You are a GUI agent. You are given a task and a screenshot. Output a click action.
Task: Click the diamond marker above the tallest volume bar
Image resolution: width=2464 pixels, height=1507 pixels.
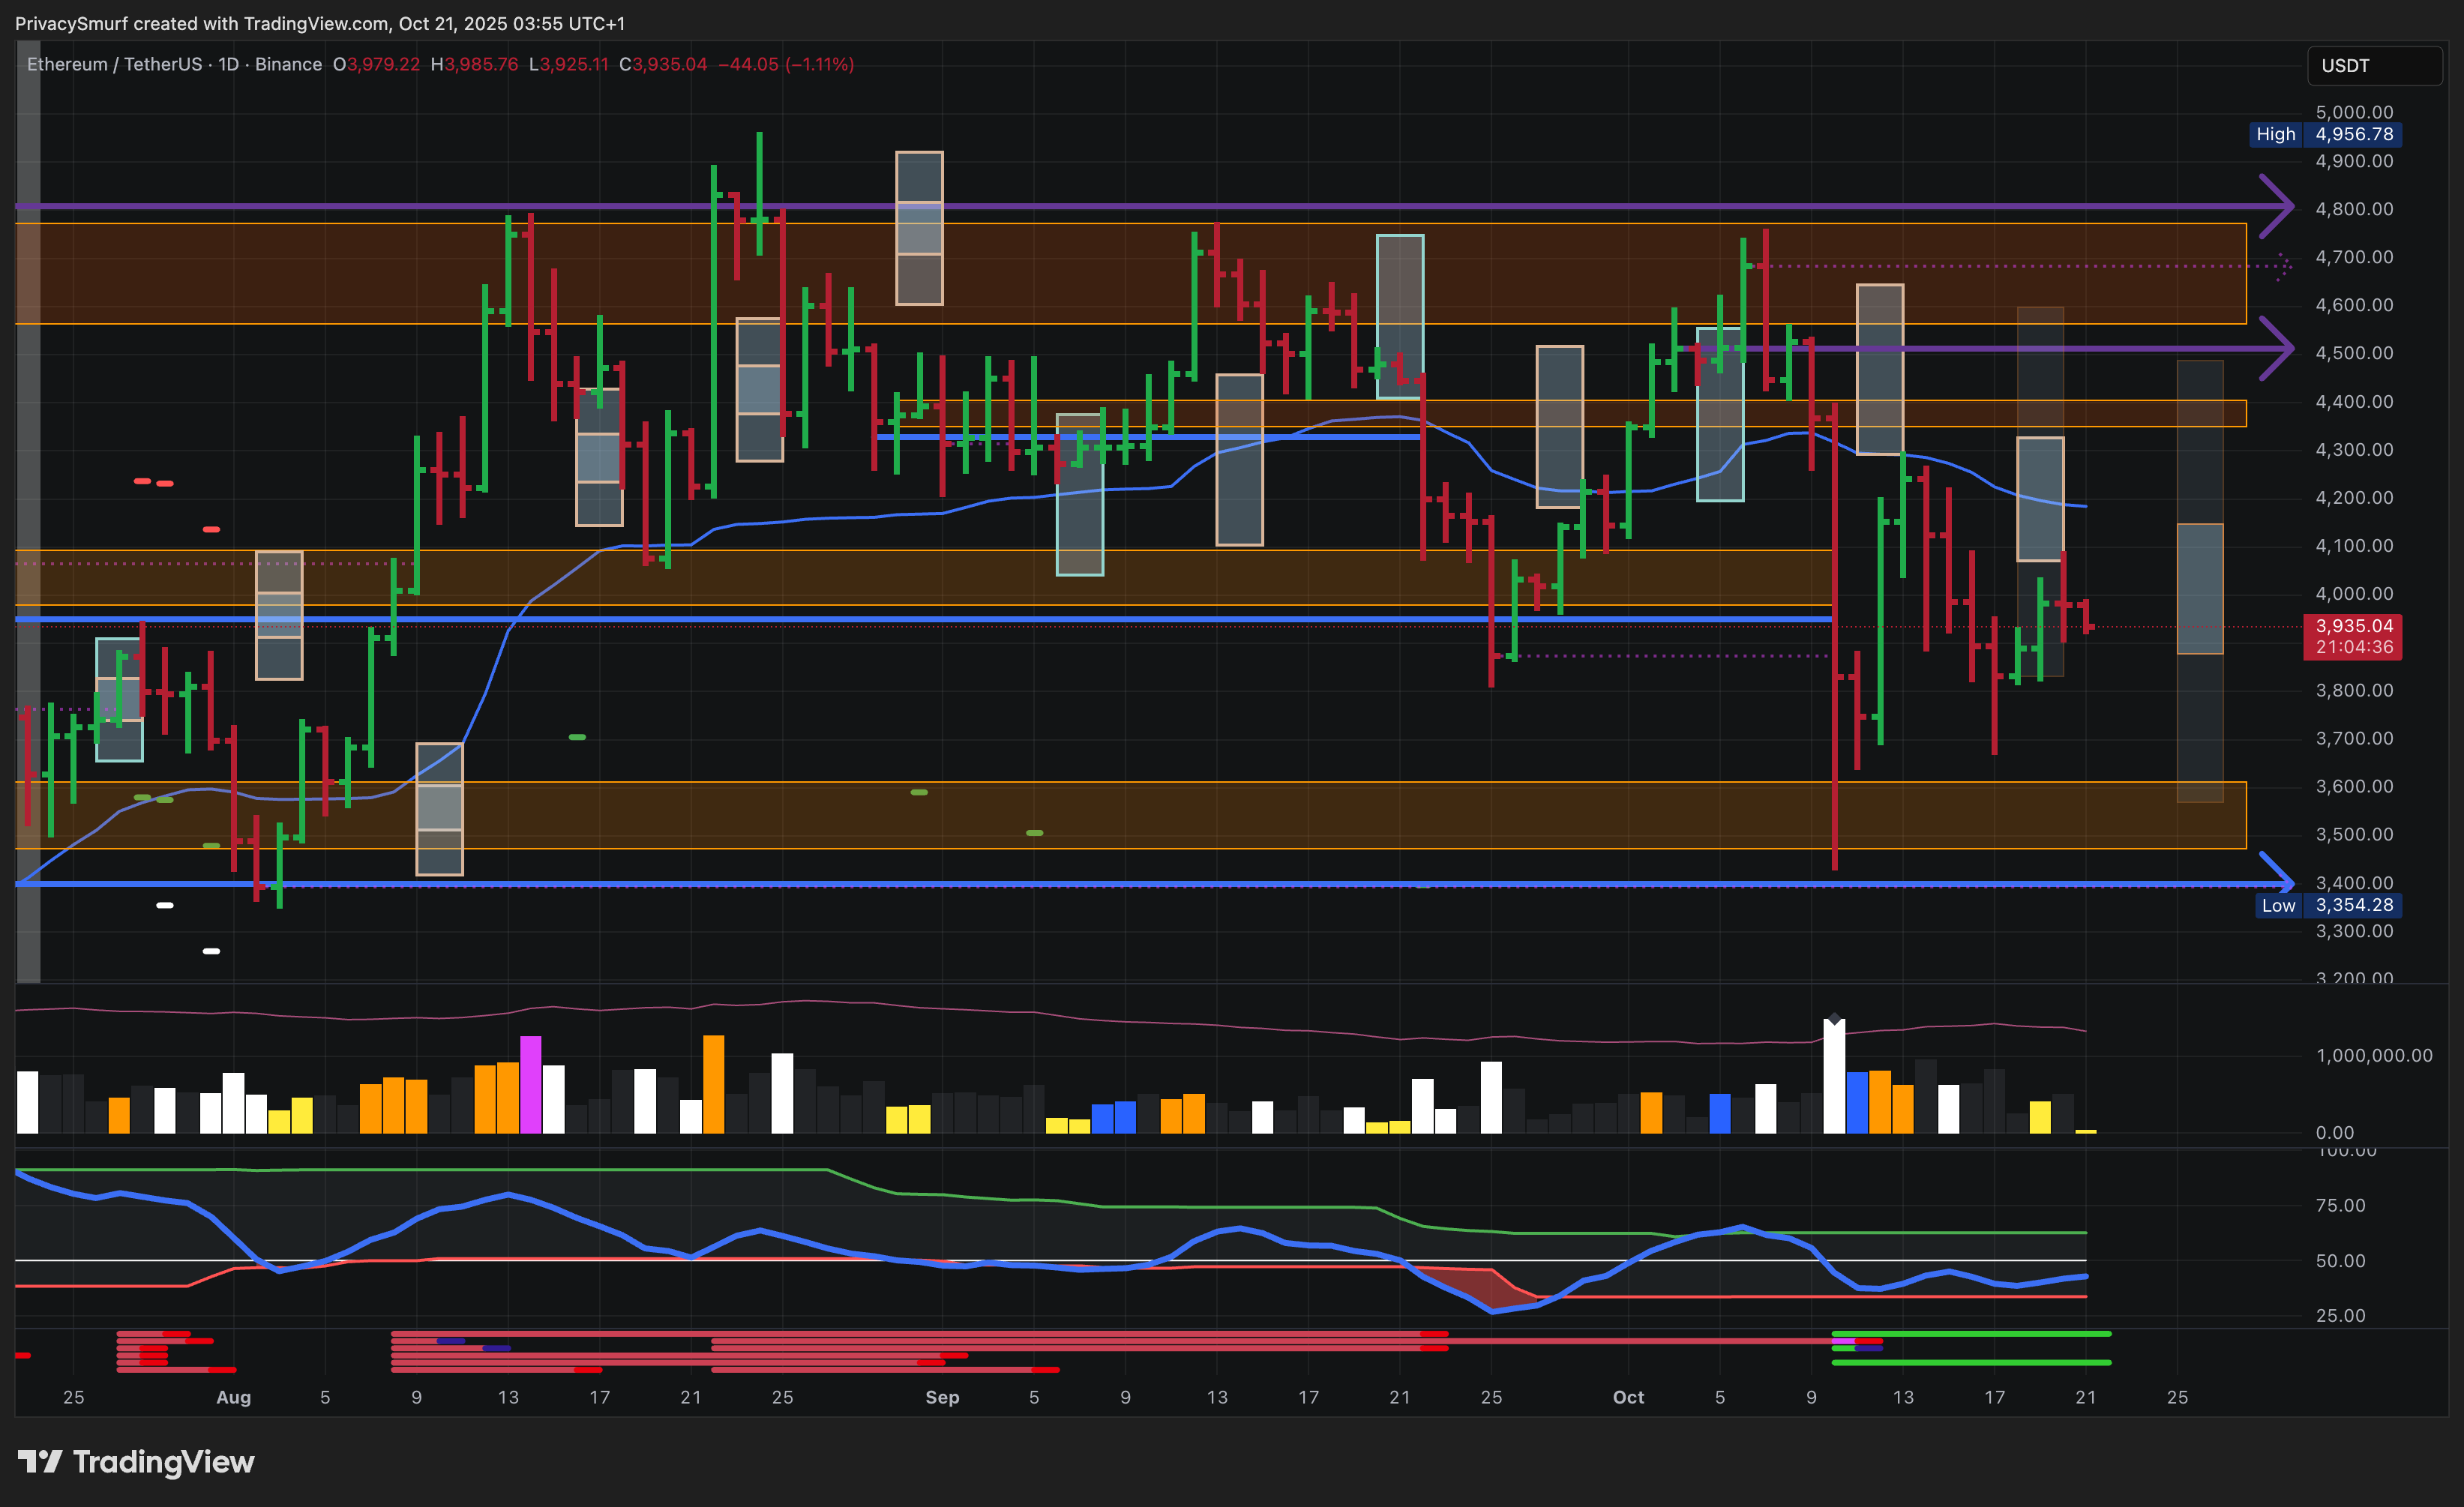click(1834, 1019)
